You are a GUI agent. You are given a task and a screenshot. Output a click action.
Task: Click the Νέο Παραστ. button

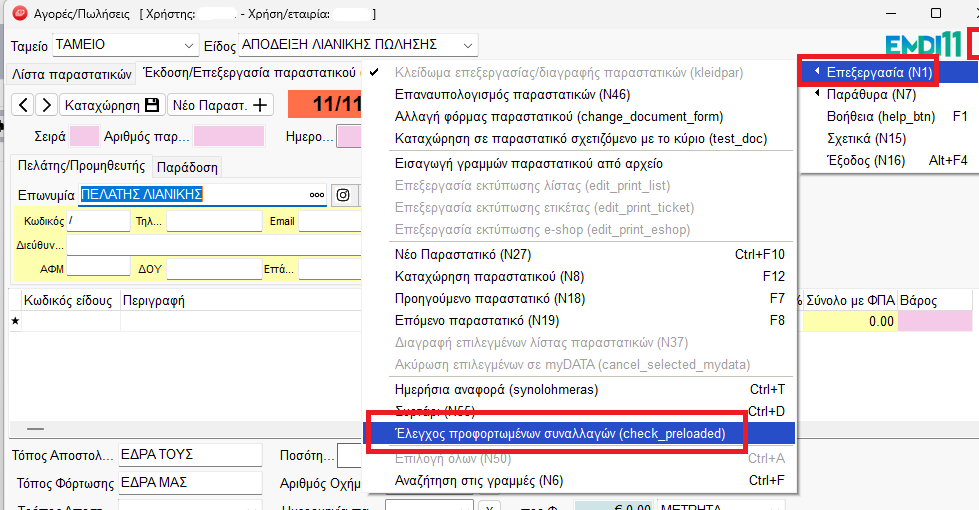click(222, 105)
